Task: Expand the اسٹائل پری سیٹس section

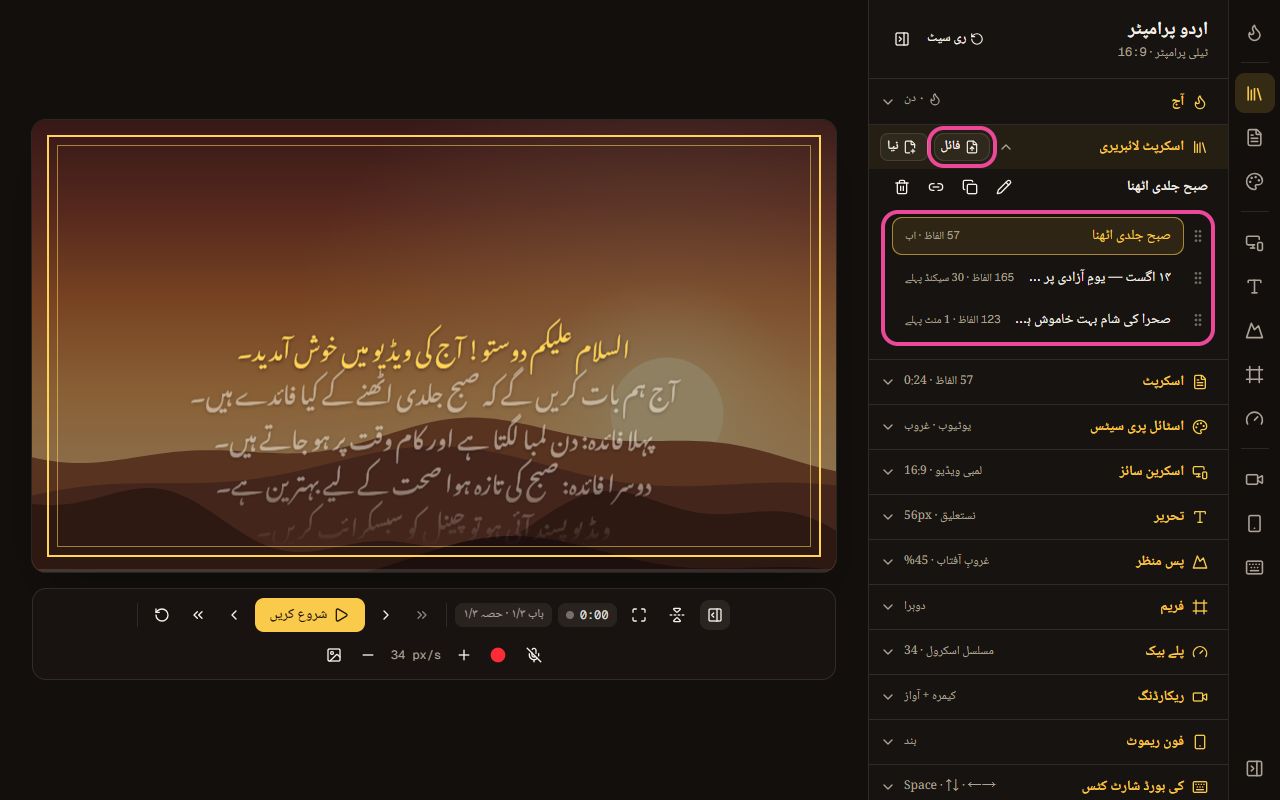Action: [x=1048, y=426]
